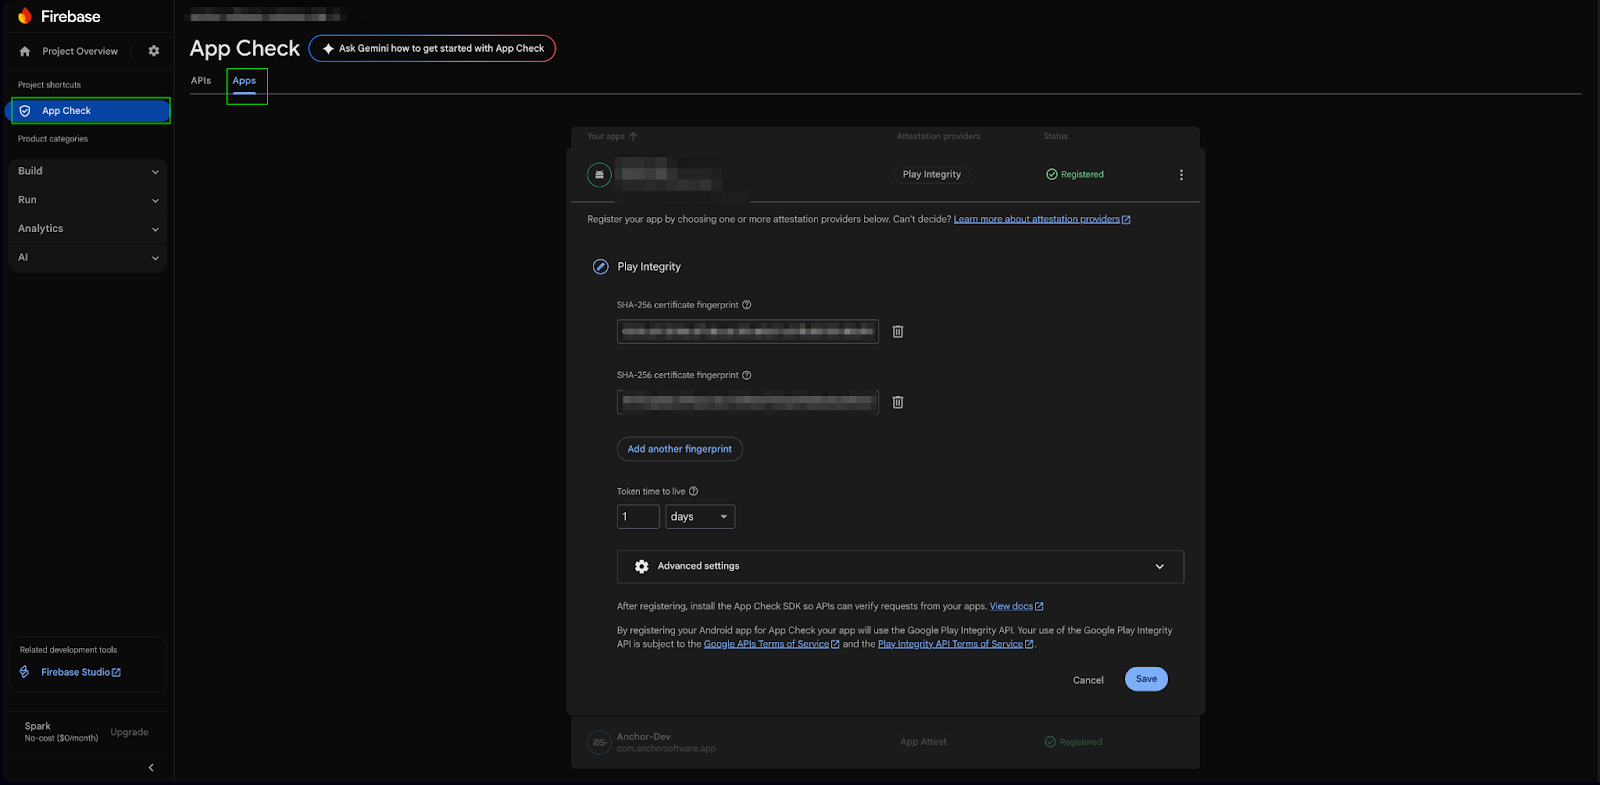The height and width of the screenshot is (785, 1600).
Task: Expand Advanced settings section
Action: (900, 566)
